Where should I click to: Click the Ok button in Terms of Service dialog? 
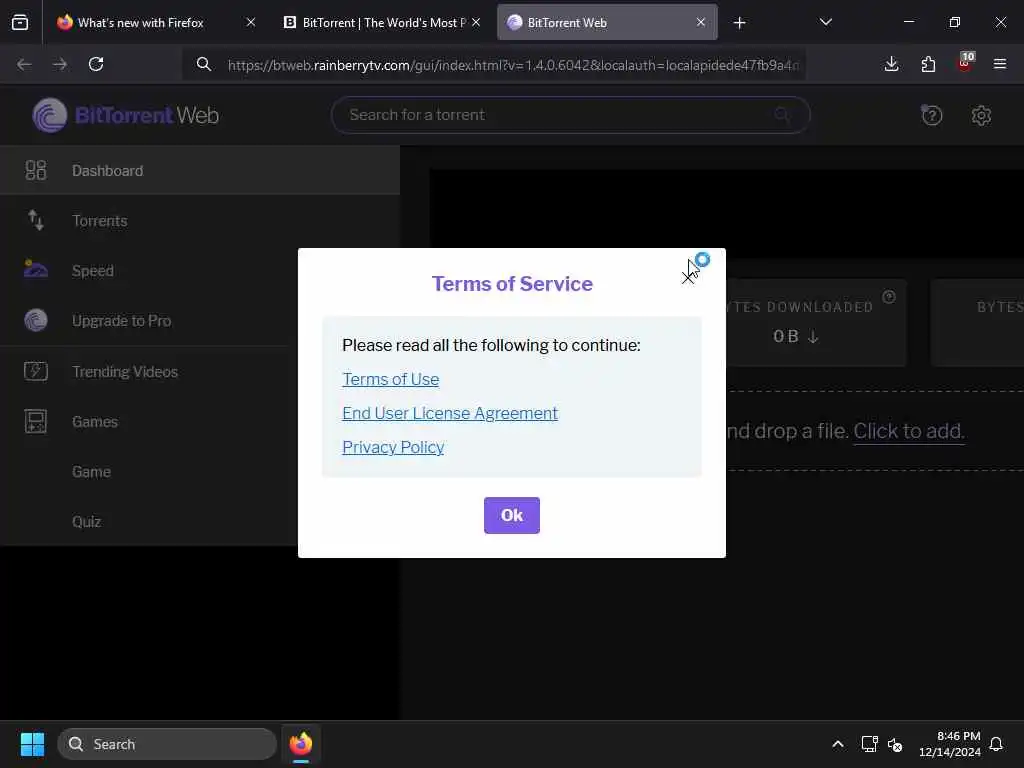tap(511, 515)
